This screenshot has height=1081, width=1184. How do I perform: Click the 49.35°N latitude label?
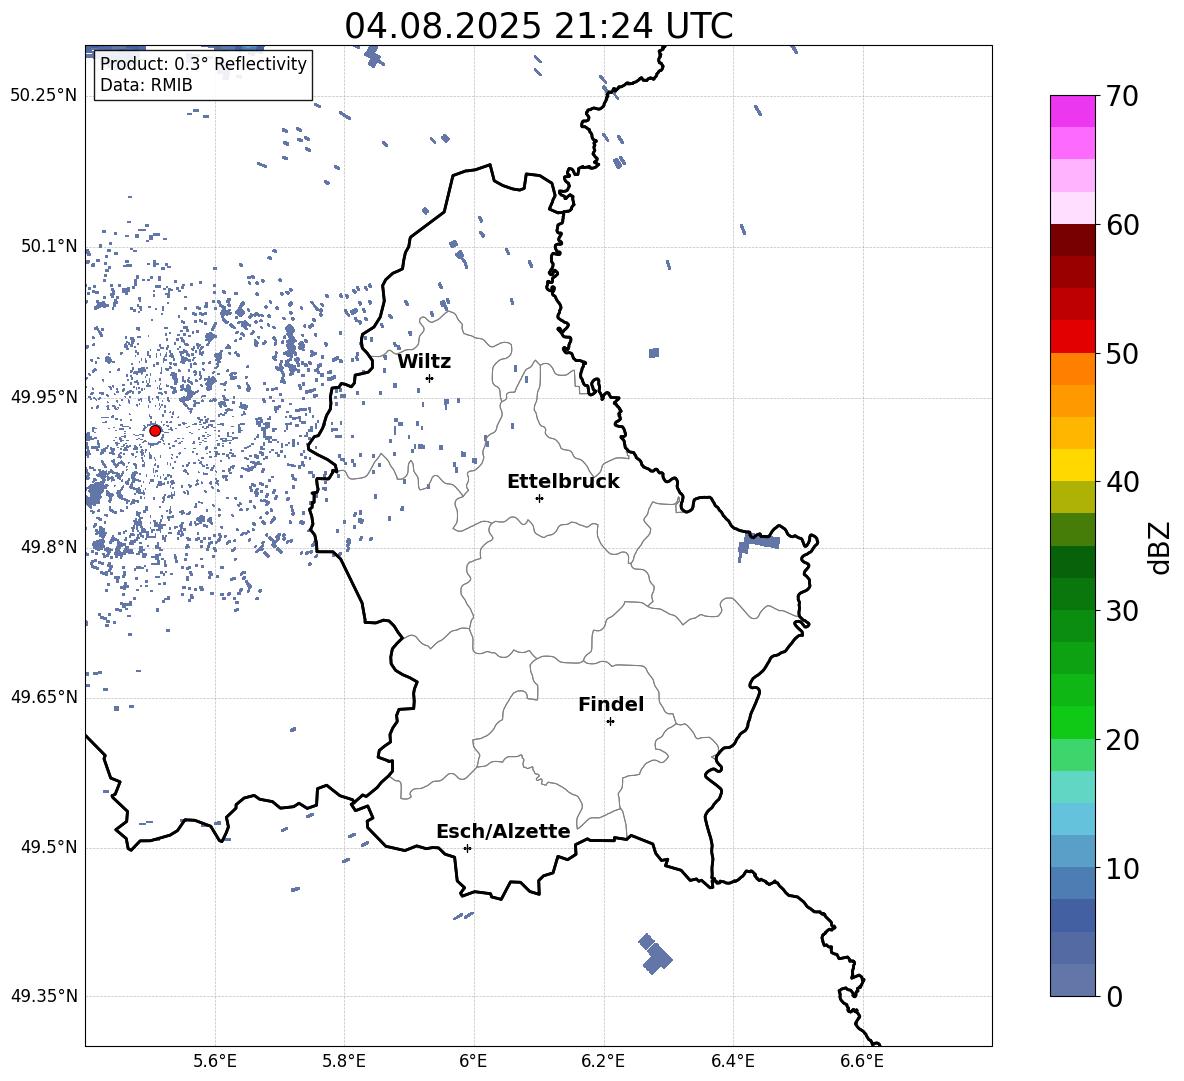click(x=44, y=996)
